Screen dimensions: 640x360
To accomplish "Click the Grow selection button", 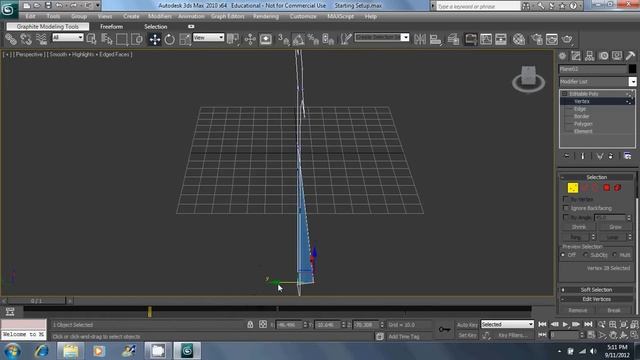I will click(615, 227).
